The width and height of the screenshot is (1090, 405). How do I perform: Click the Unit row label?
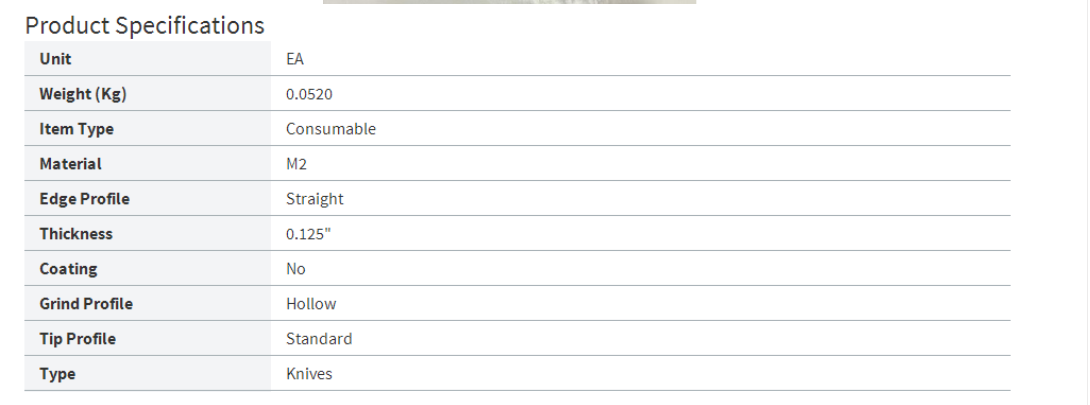(56, 59)
